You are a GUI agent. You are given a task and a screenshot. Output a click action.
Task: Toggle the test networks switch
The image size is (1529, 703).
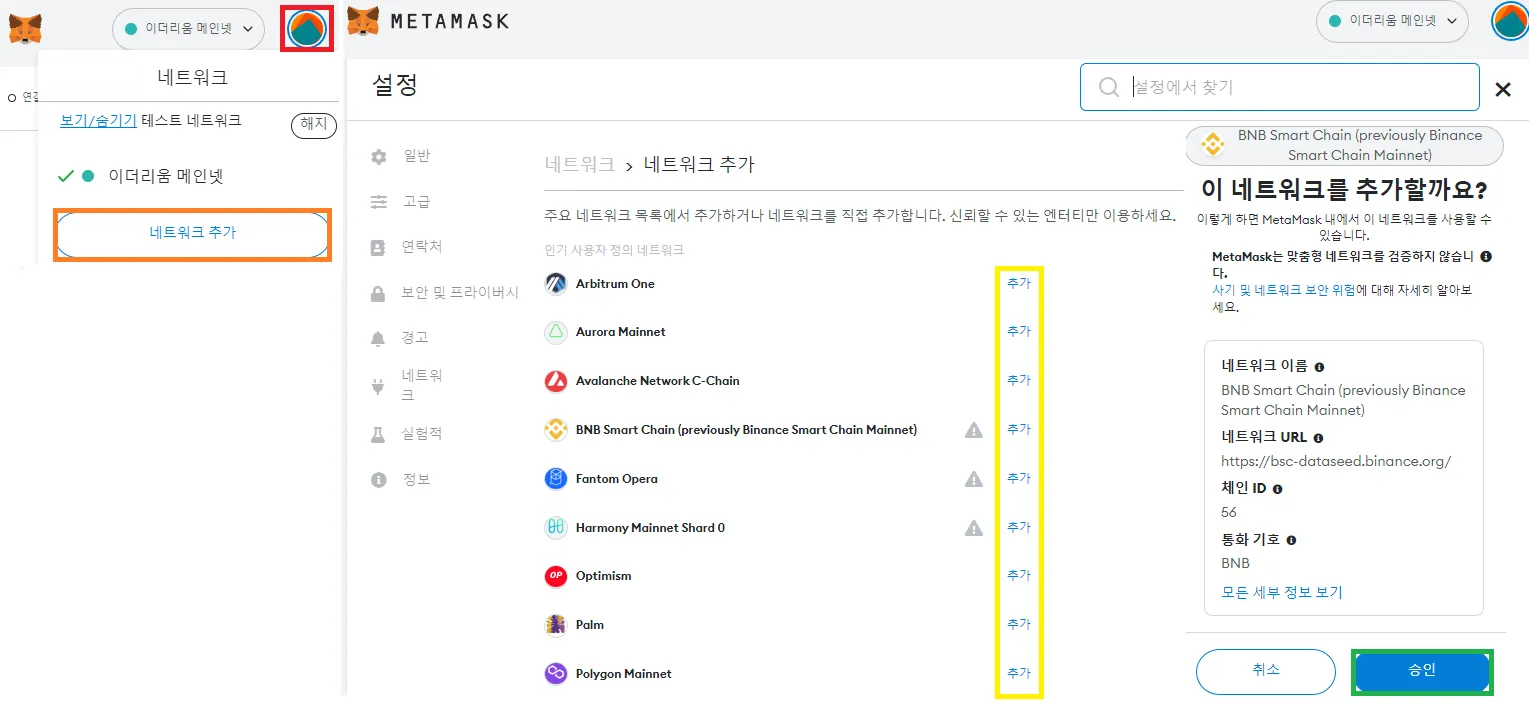(x=314, y=124)
